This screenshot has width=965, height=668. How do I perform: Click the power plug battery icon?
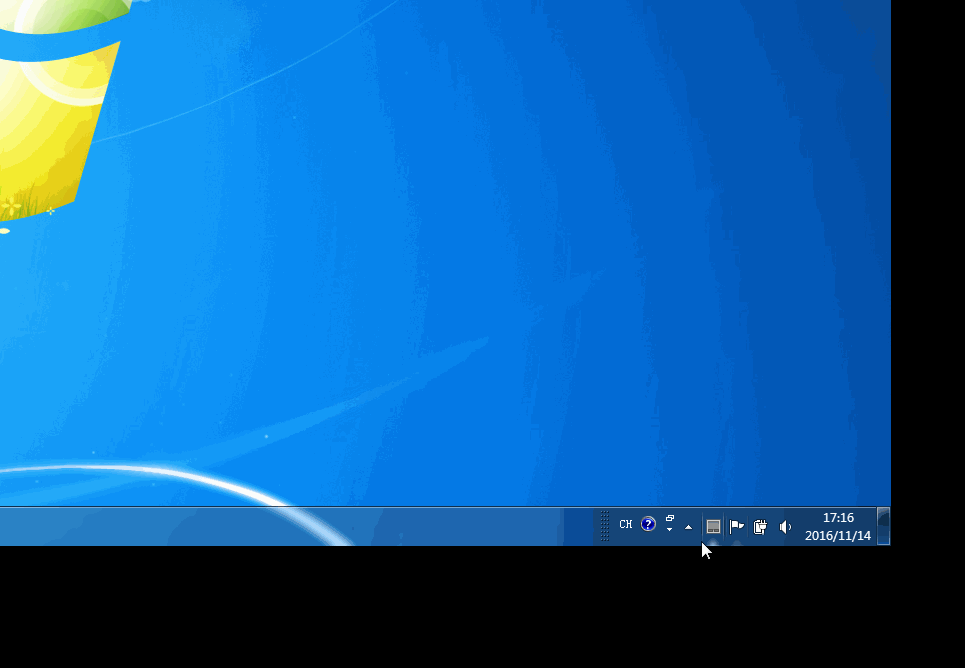coord(760,526)
